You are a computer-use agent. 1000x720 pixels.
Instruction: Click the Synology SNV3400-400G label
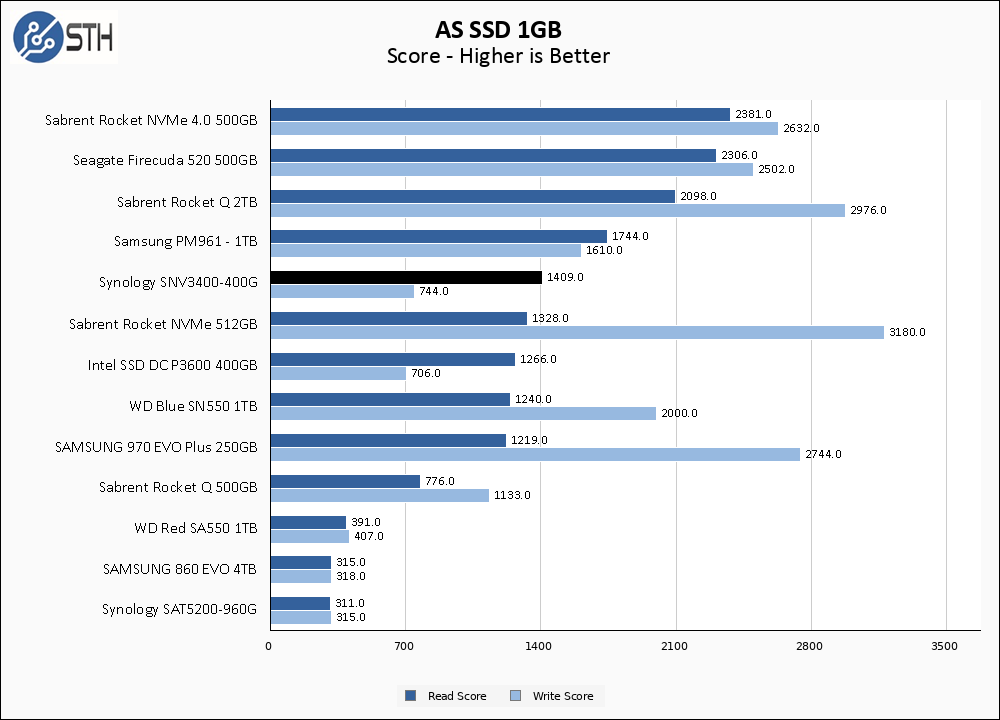point(179,283)
